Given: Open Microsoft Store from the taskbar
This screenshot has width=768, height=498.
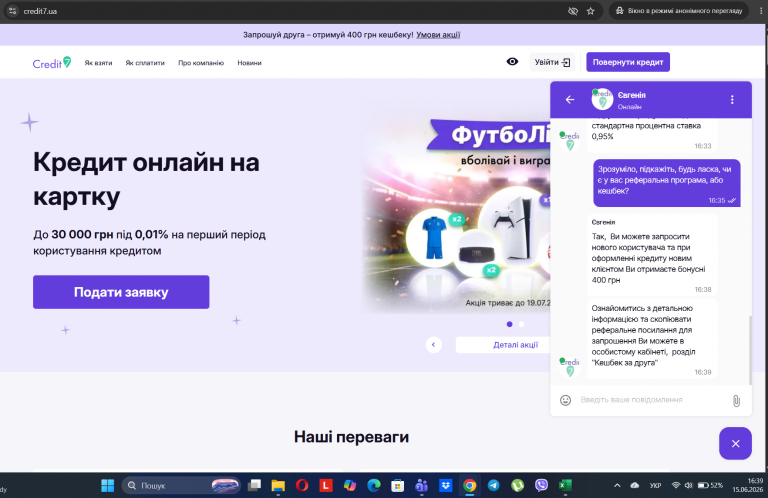Looking at the screenshot, I should (x=398, y=485).
